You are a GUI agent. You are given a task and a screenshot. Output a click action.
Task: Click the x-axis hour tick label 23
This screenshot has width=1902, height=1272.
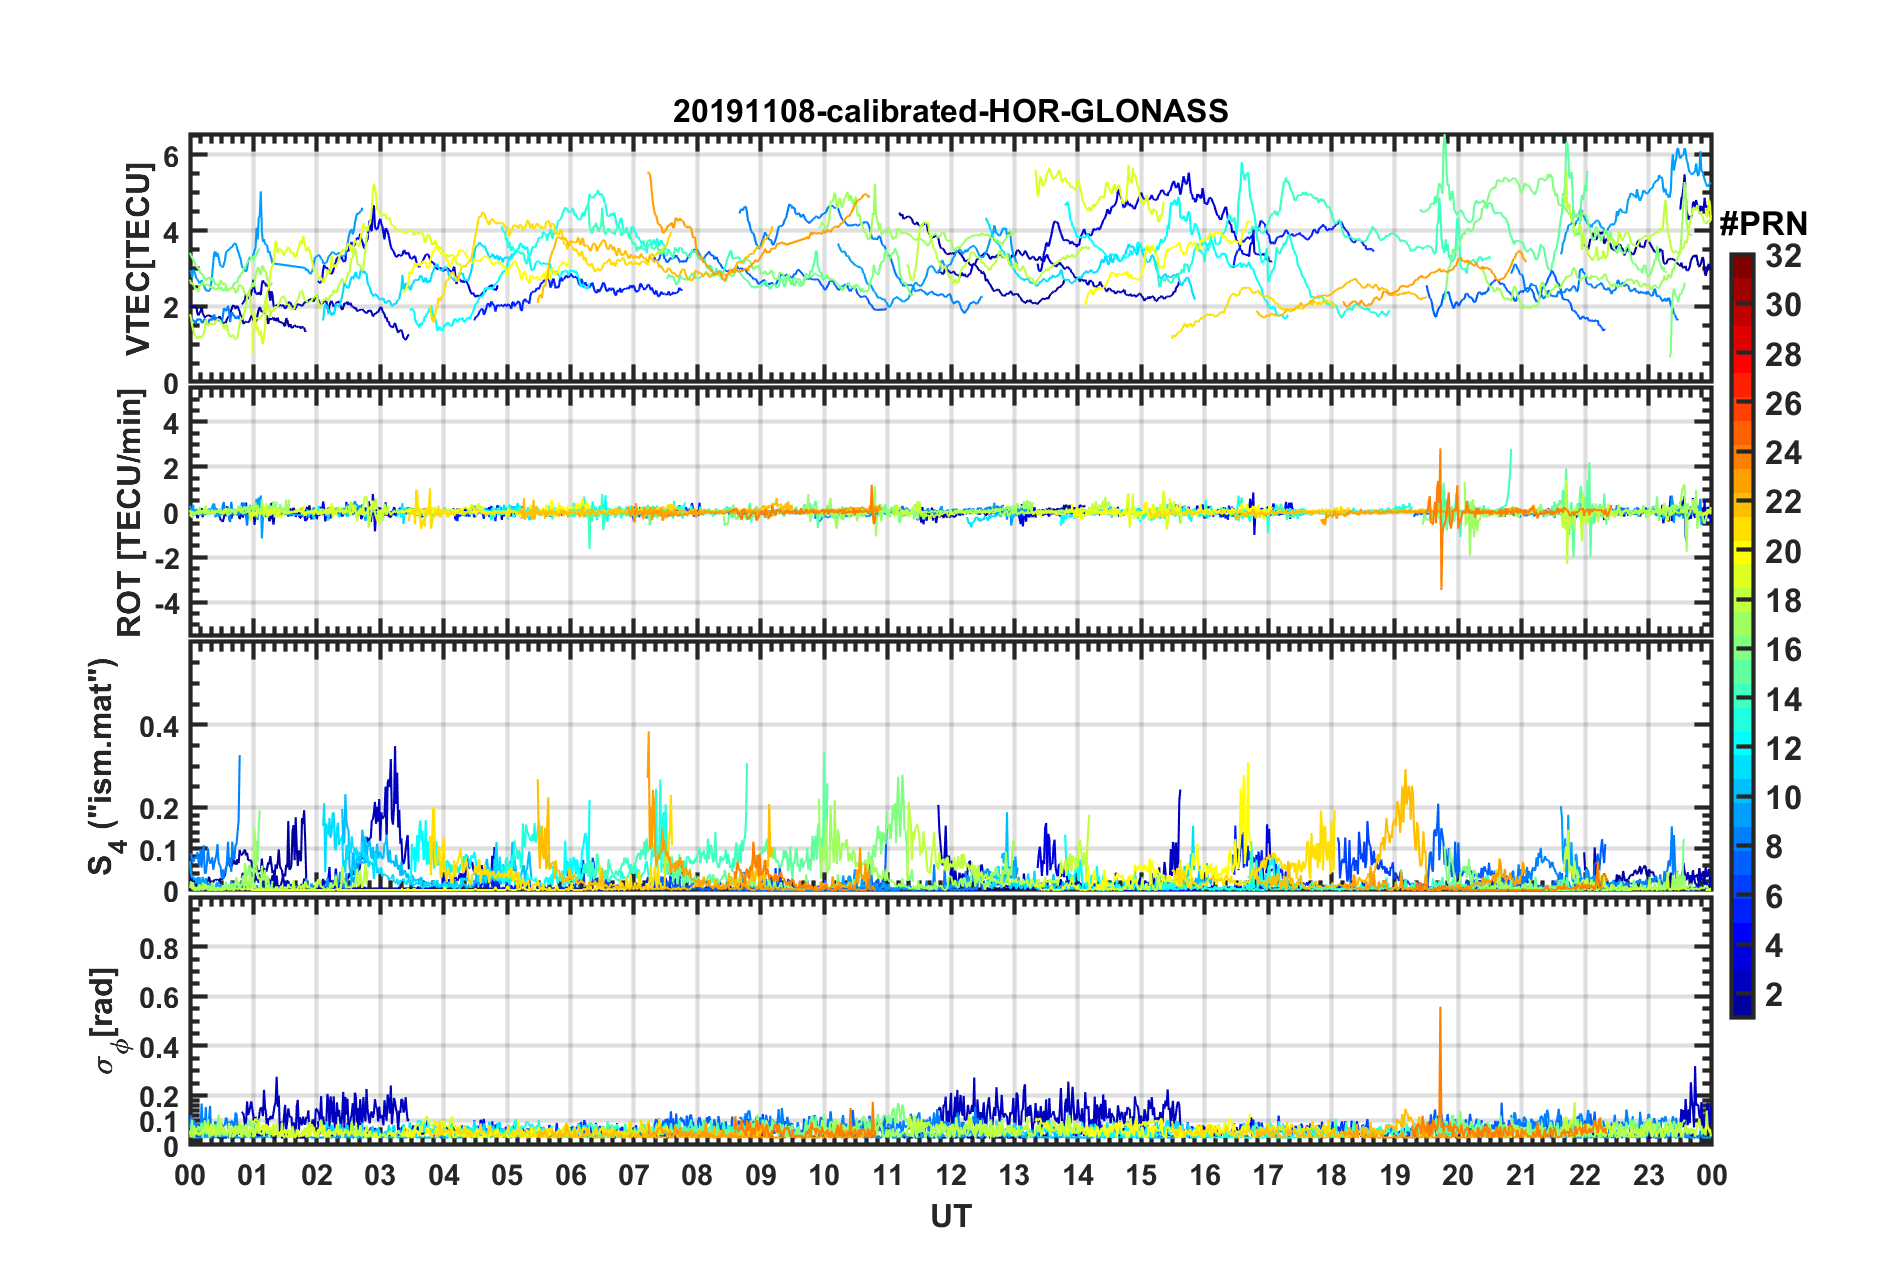pyautogui.click(x=1648, y=1175)
